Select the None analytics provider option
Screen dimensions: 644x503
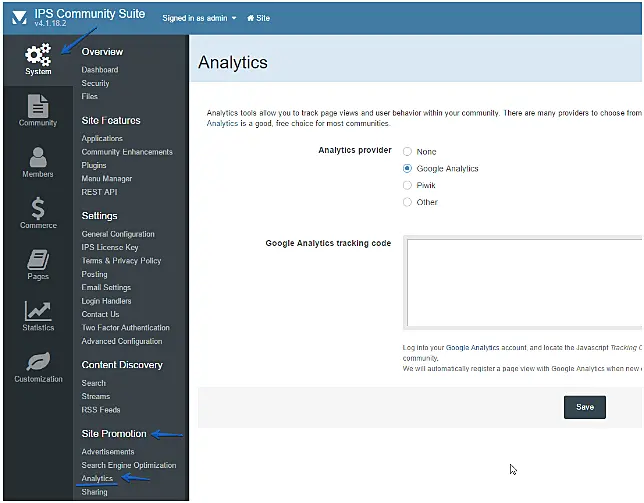coord(407,151)
